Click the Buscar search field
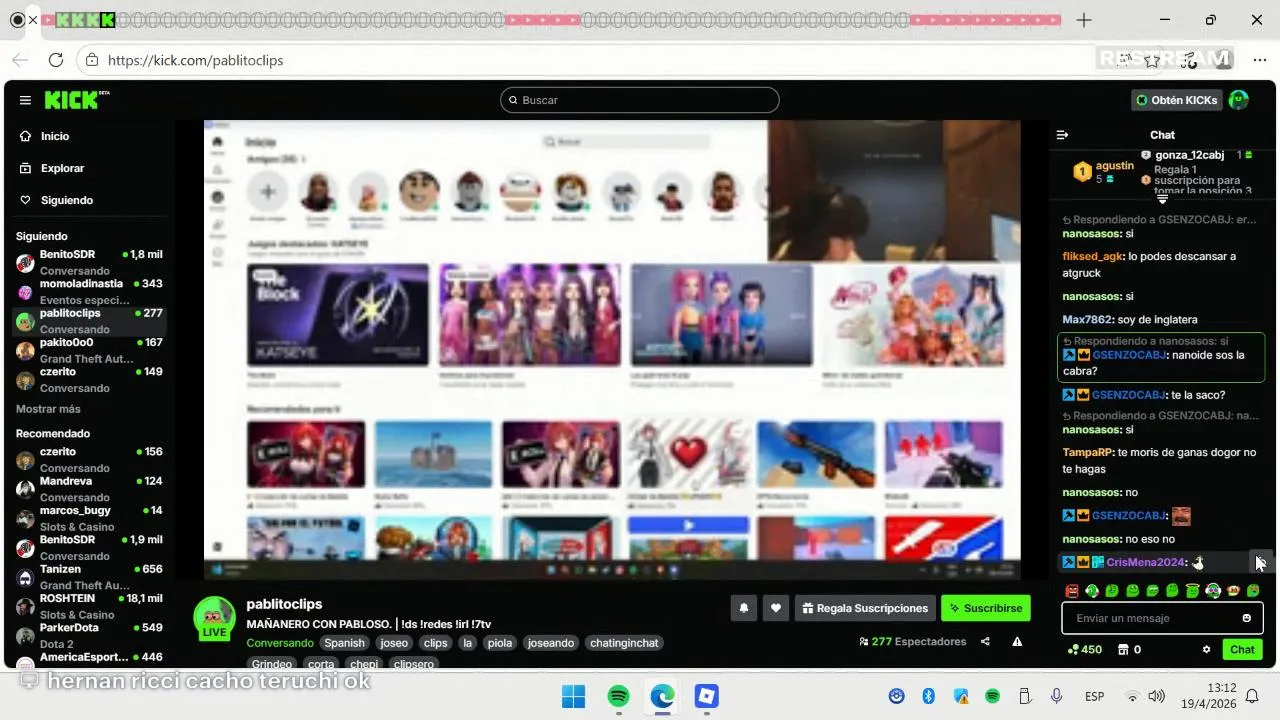Screen dimensions: 1280x720 point(640,100)
